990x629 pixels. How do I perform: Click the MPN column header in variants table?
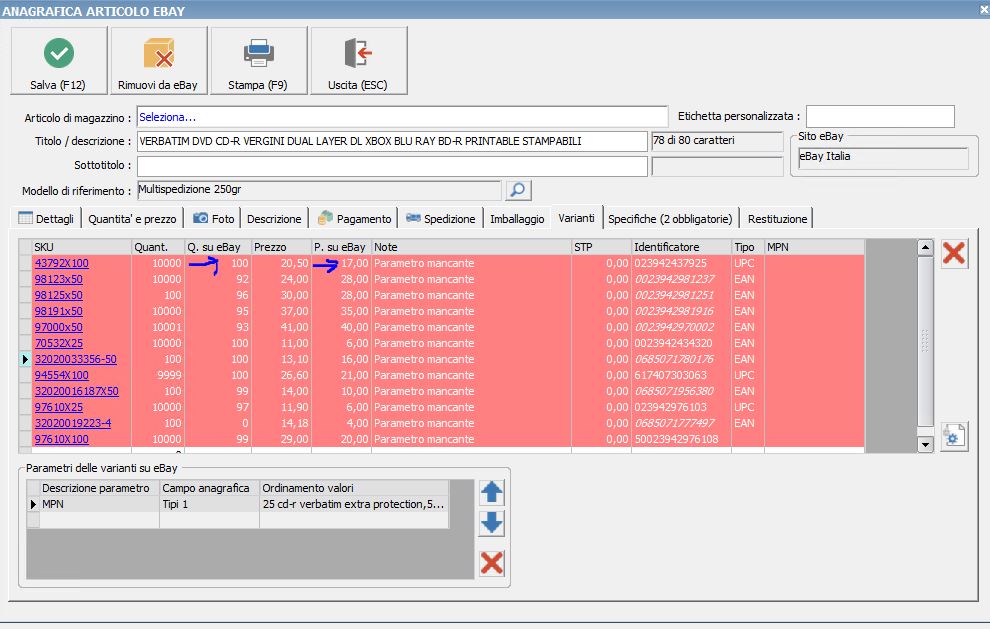814,247
